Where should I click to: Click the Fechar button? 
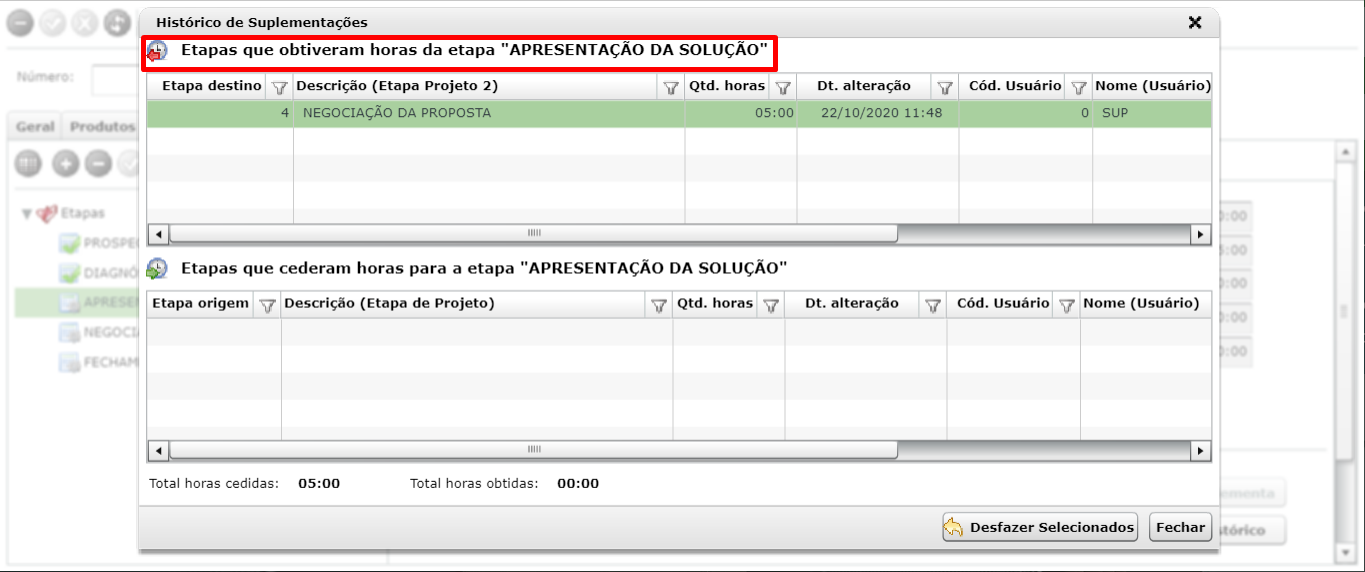tap(1181, 527)
